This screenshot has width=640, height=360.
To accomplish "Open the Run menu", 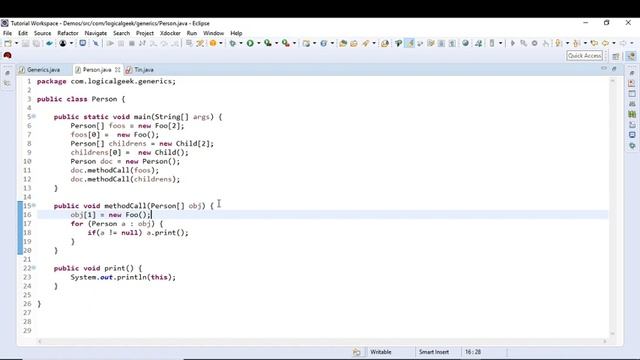I will tap(192, 33).
